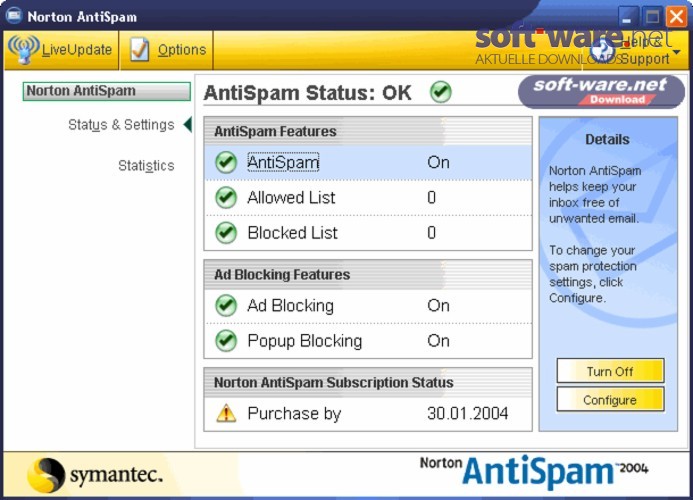Click the AntiSpam Features section header
Screen dimensions: 693x500
(368, 131)
